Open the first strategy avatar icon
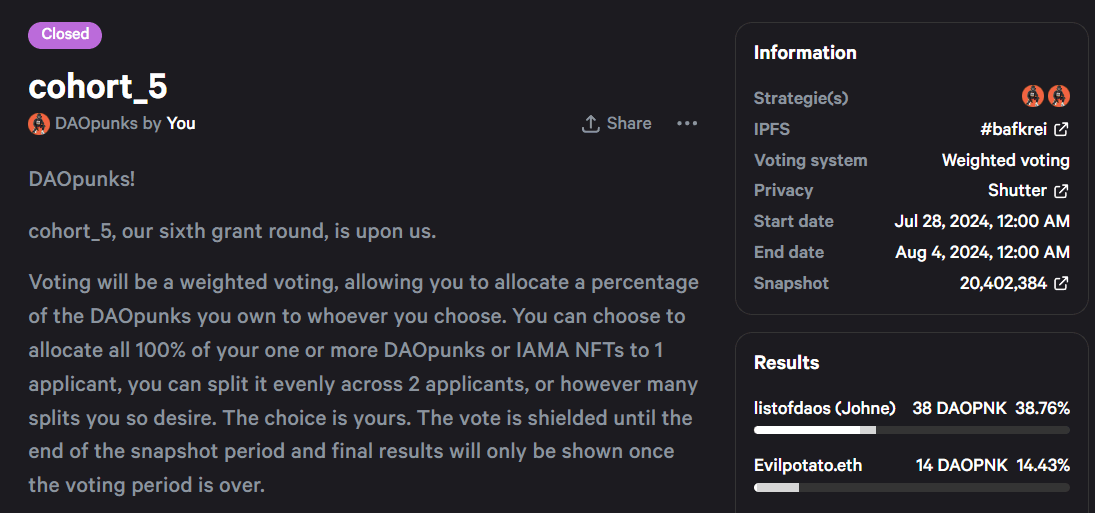This screenshot has width=1095, height=513. 1033,96
